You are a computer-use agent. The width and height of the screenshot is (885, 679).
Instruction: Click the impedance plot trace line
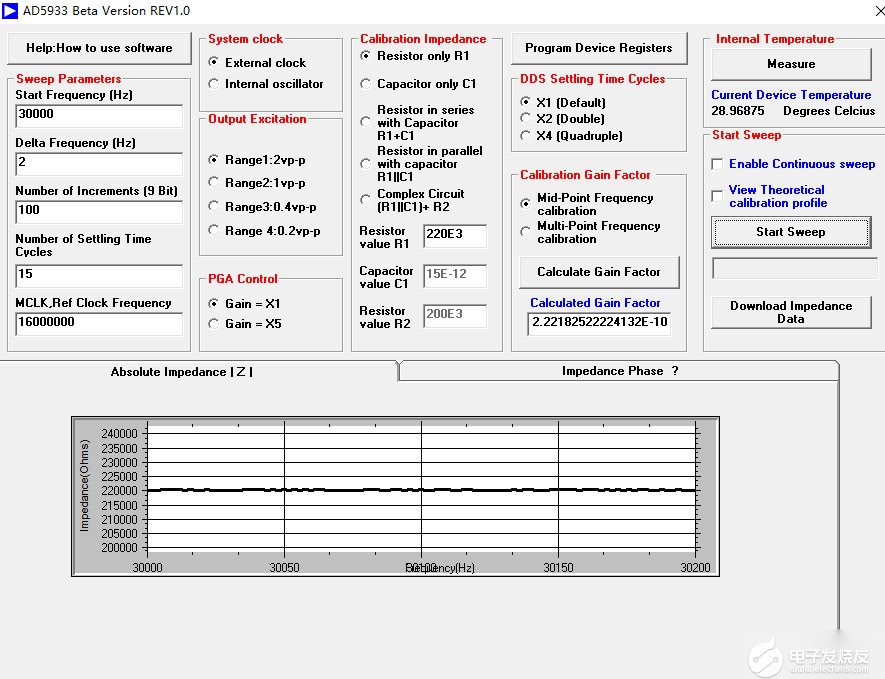[422, 490]
